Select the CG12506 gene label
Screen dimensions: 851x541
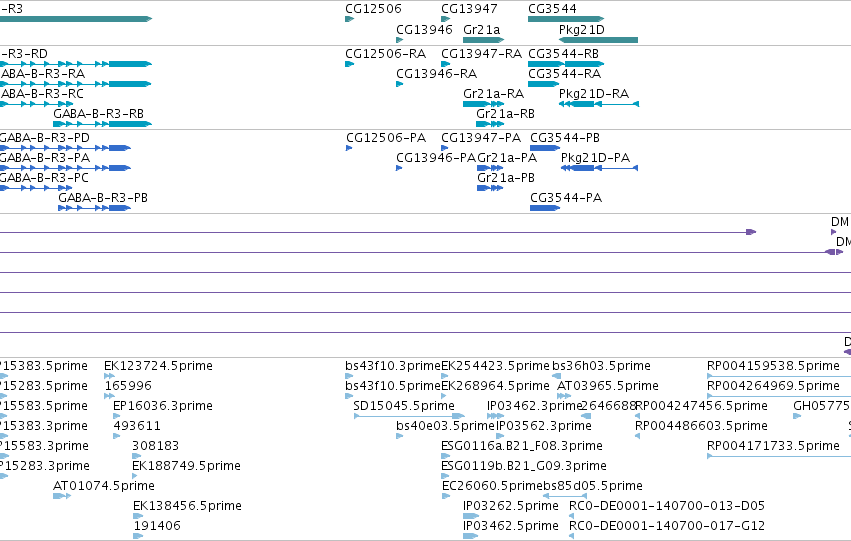click(373, 9)
